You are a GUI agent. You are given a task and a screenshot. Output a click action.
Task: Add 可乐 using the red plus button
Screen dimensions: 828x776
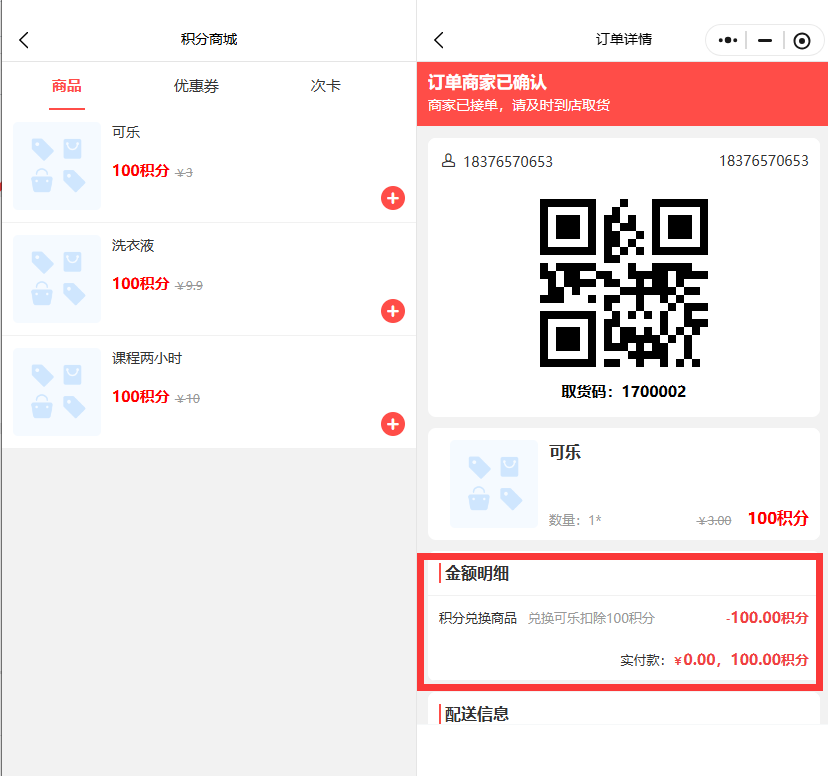coord(393,198)
